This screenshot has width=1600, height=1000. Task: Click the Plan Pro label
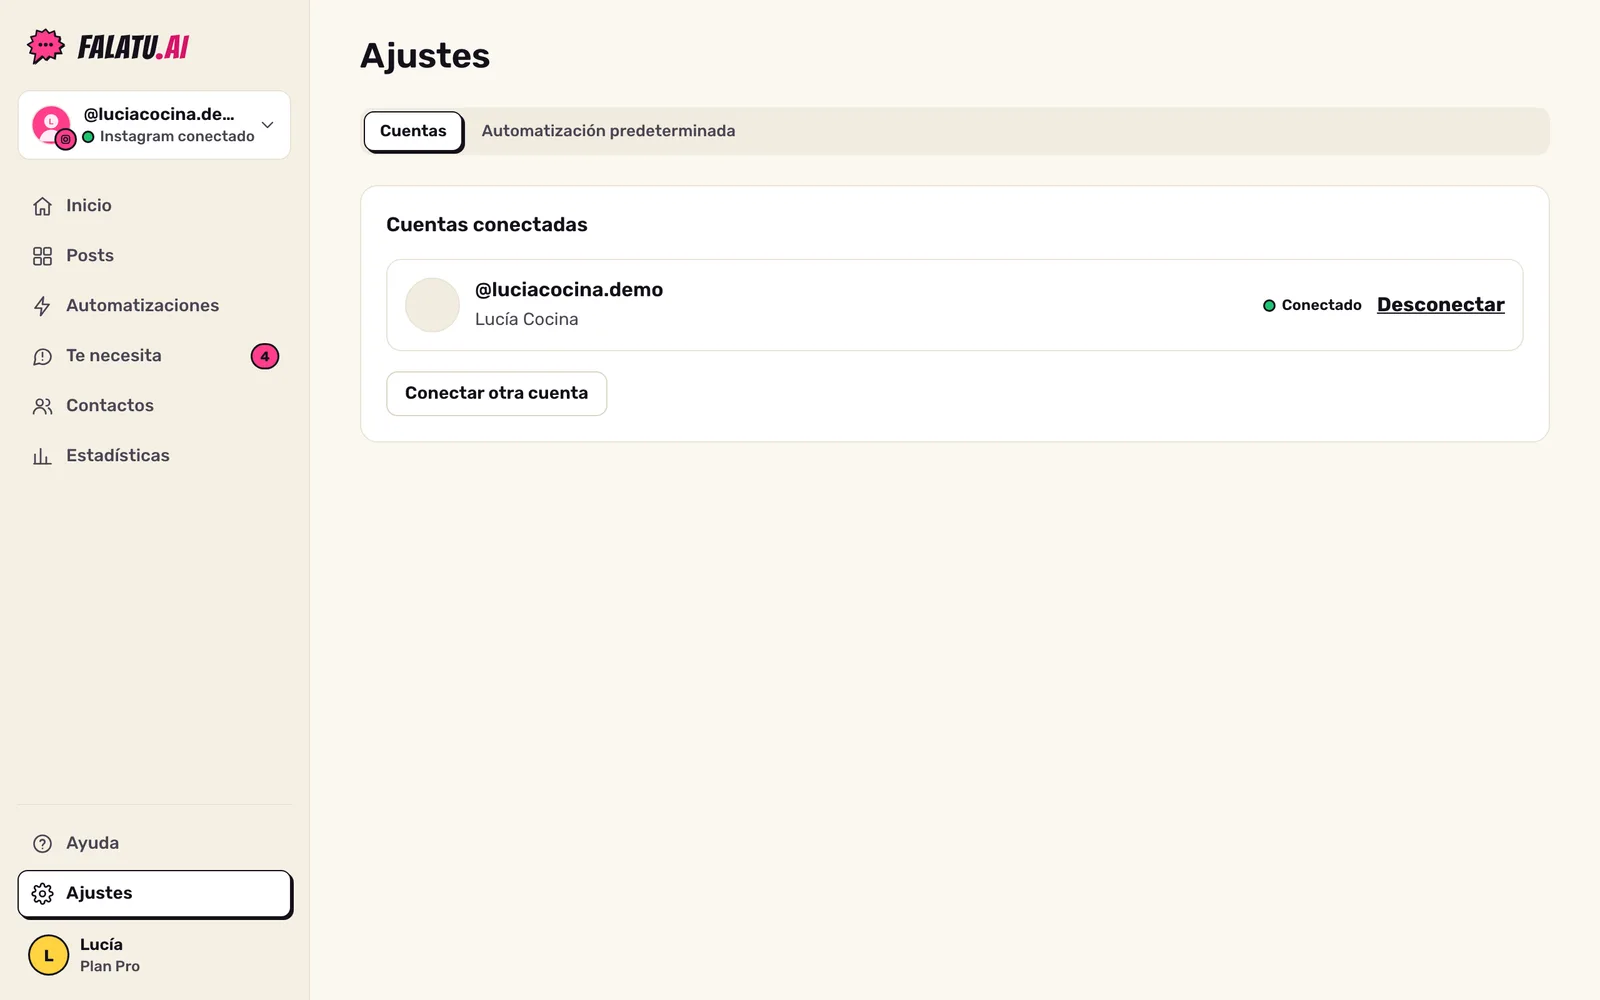point(110,966)
